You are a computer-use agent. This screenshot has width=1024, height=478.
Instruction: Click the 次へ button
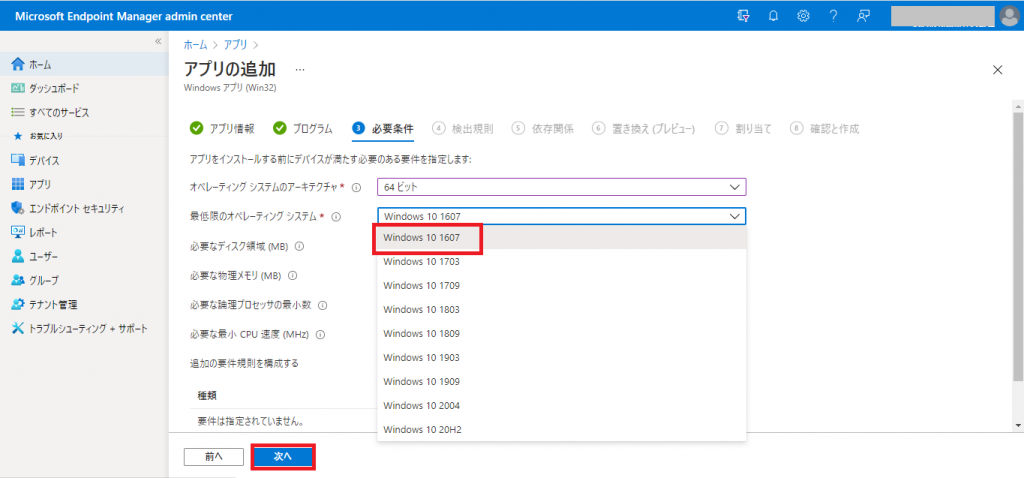(283, 457)
